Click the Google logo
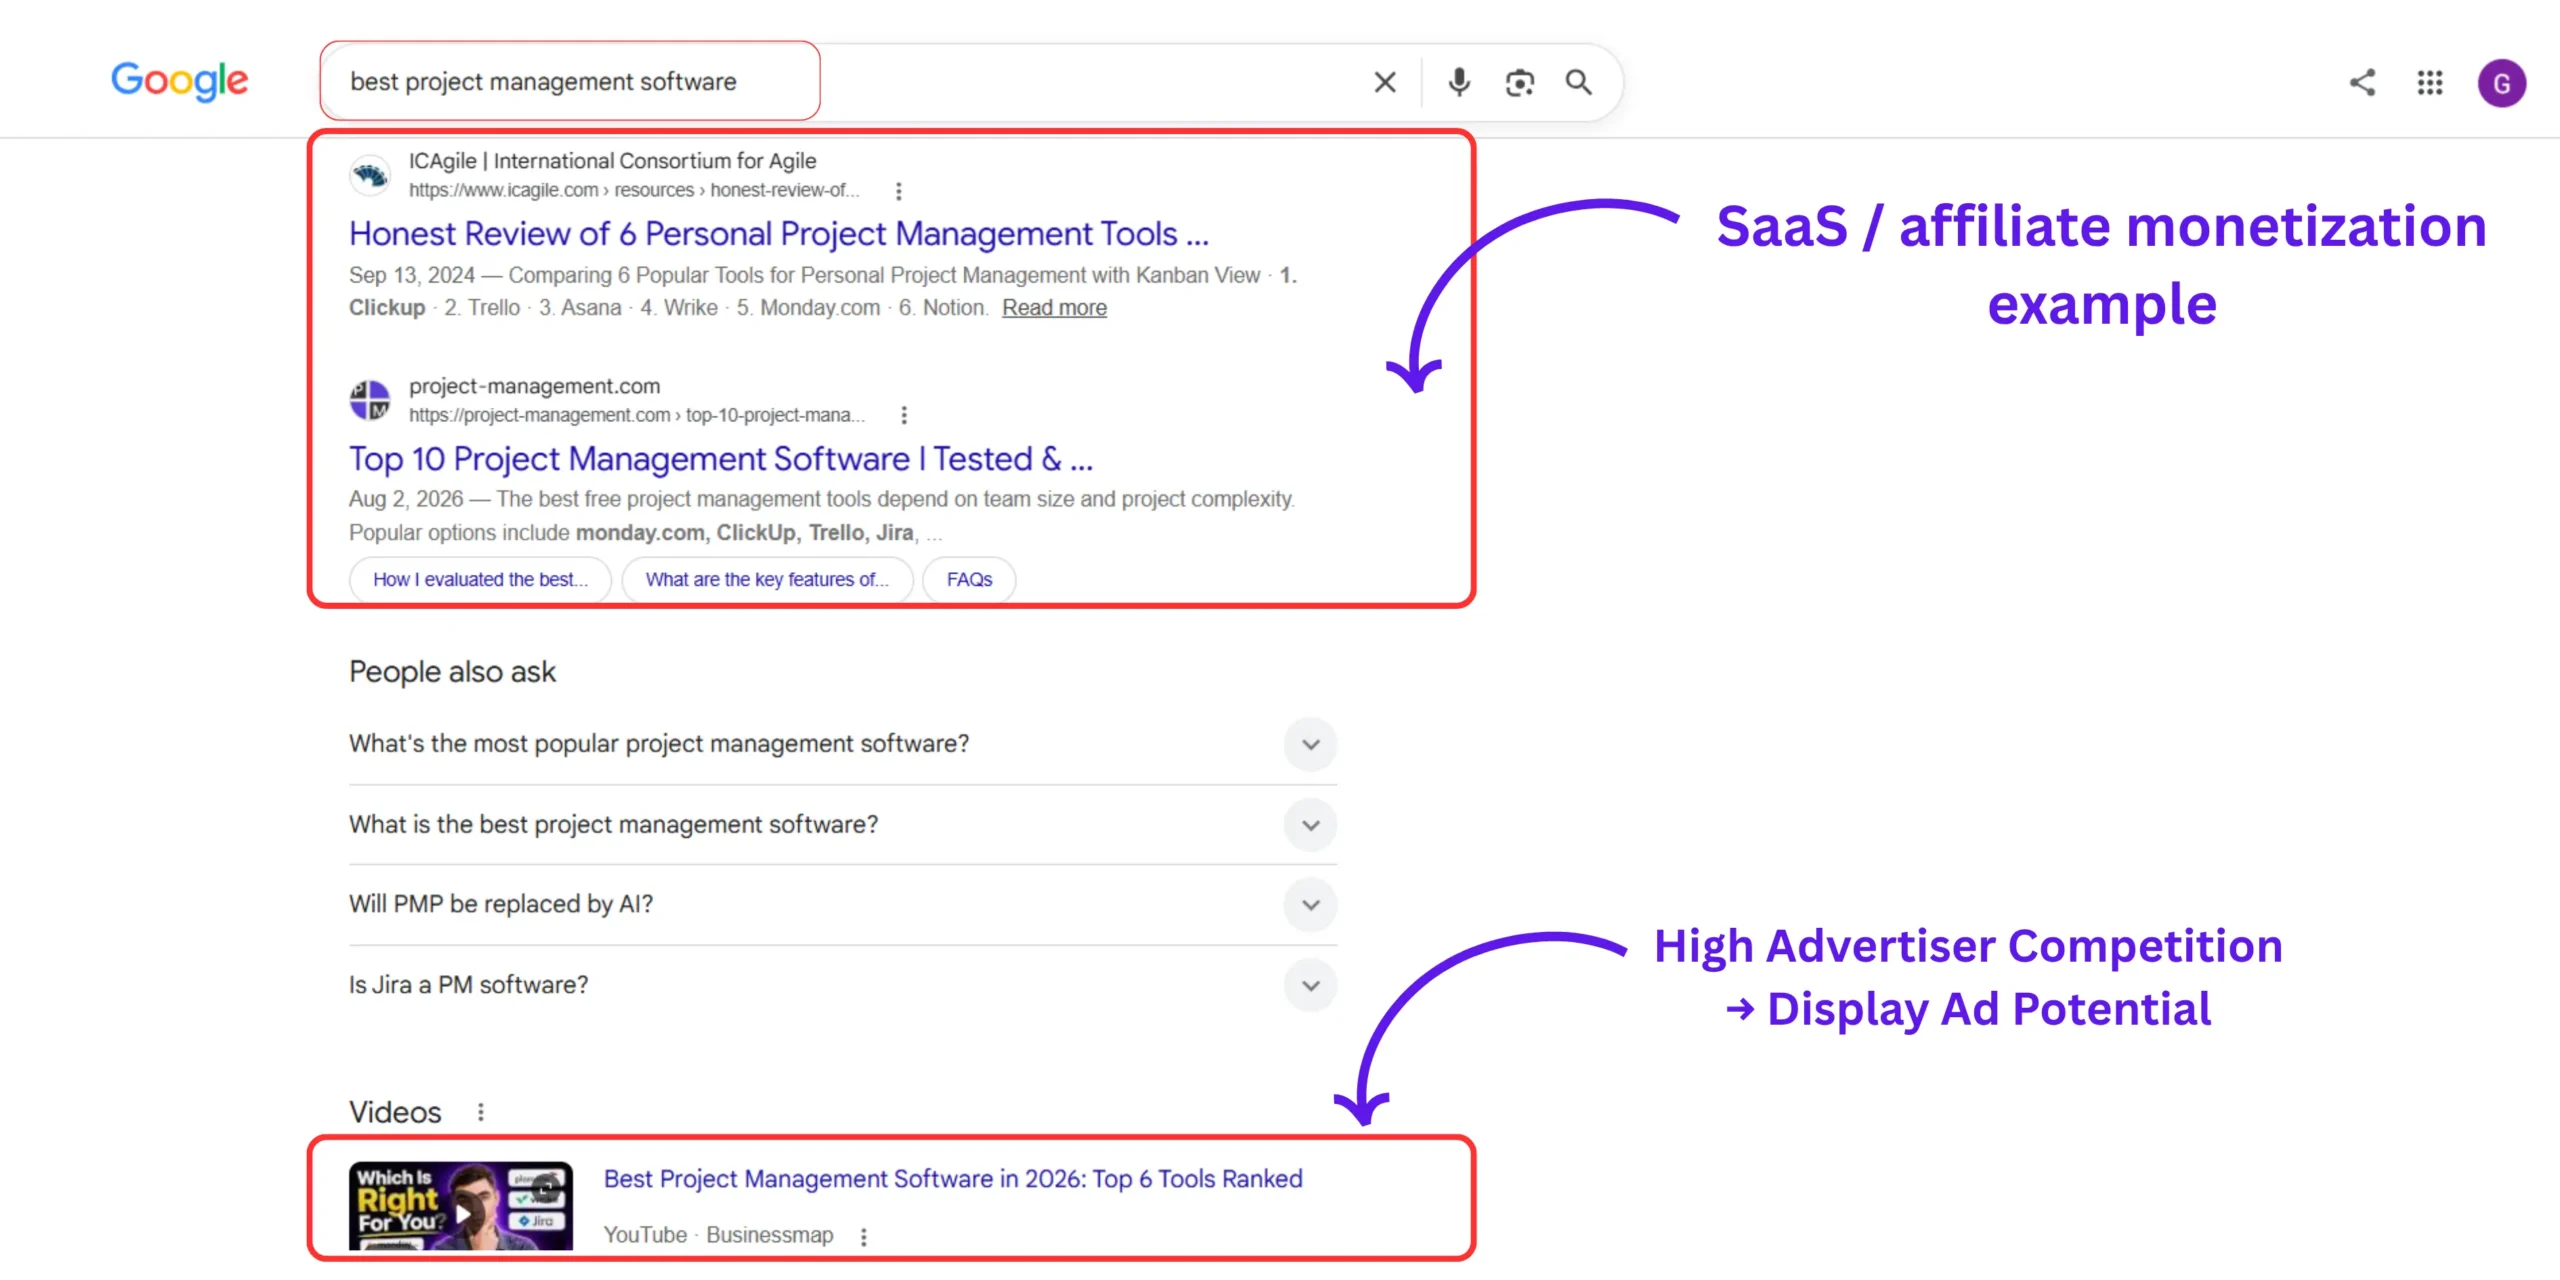The width and height of the screenshot is (2560, 1280). coord(179,81)
